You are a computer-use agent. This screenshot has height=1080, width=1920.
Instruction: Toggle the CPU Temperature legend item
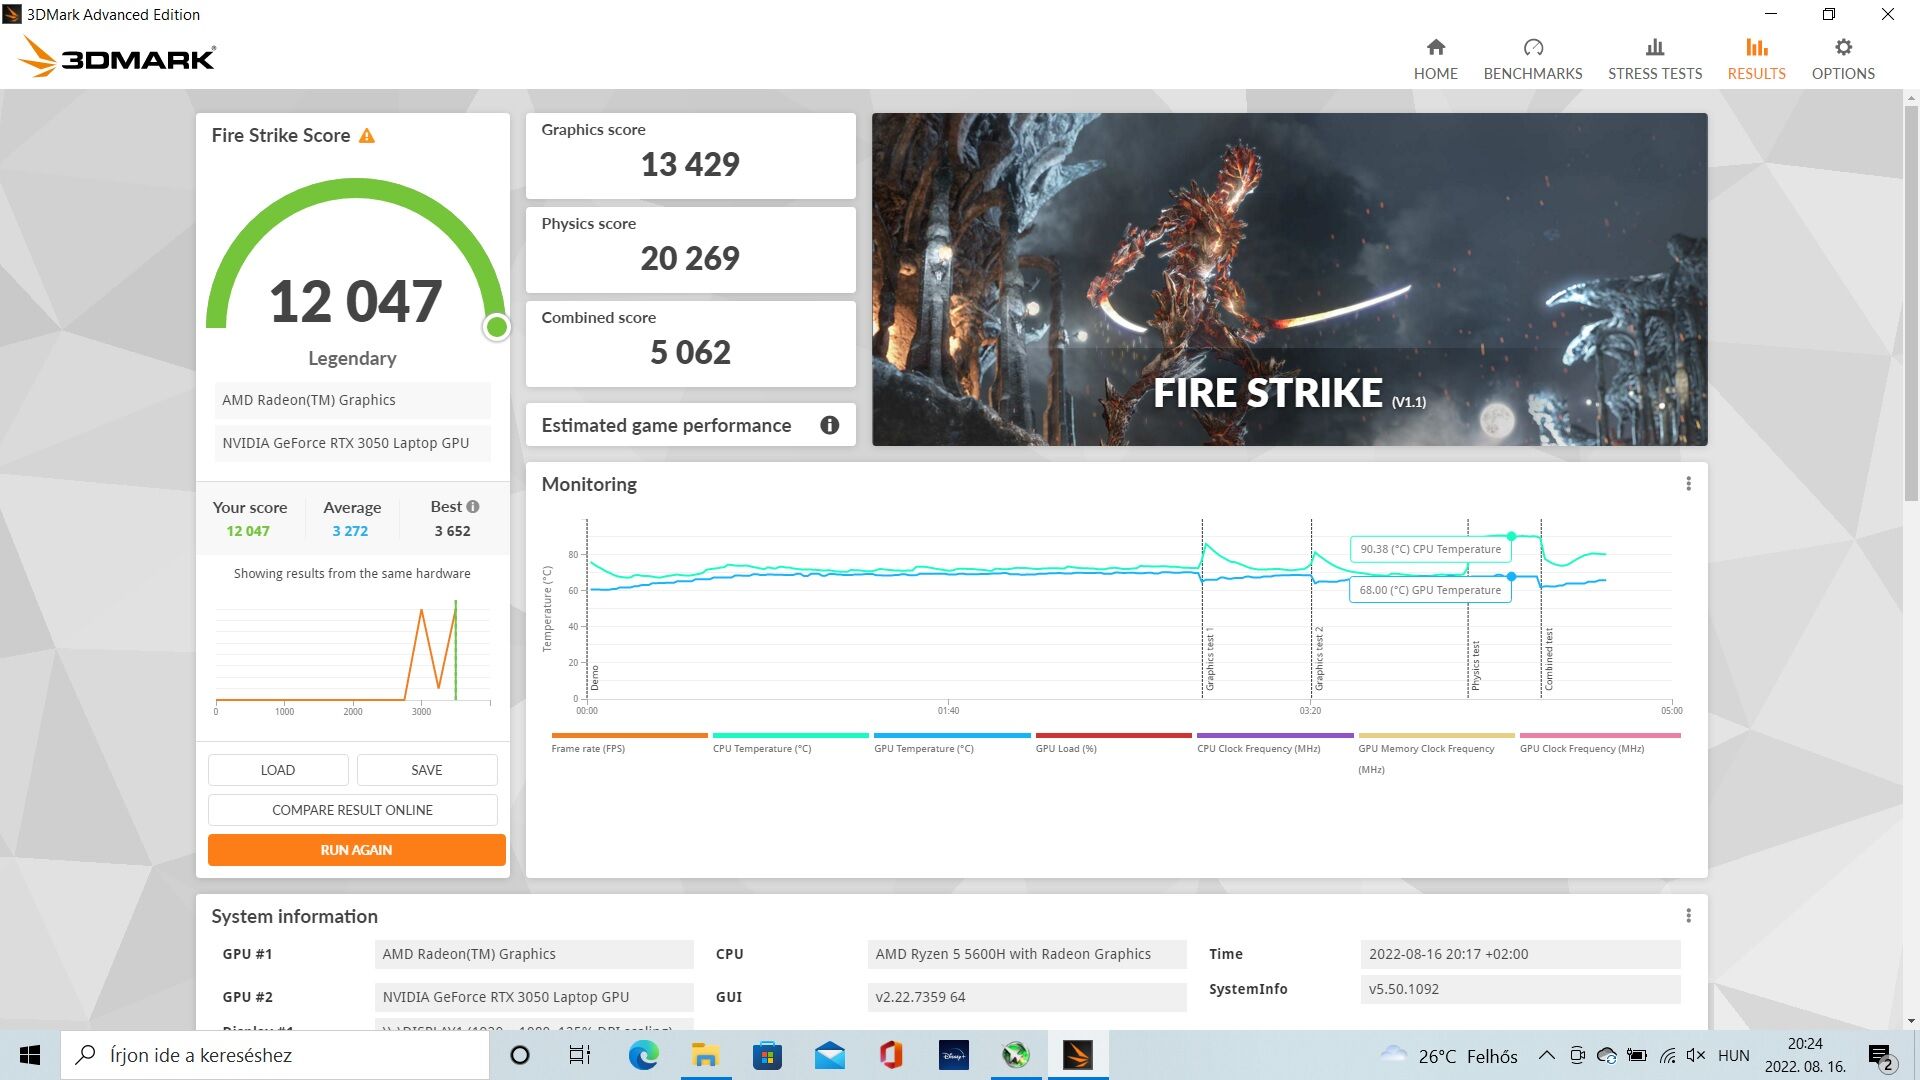[x=790, y=743]
